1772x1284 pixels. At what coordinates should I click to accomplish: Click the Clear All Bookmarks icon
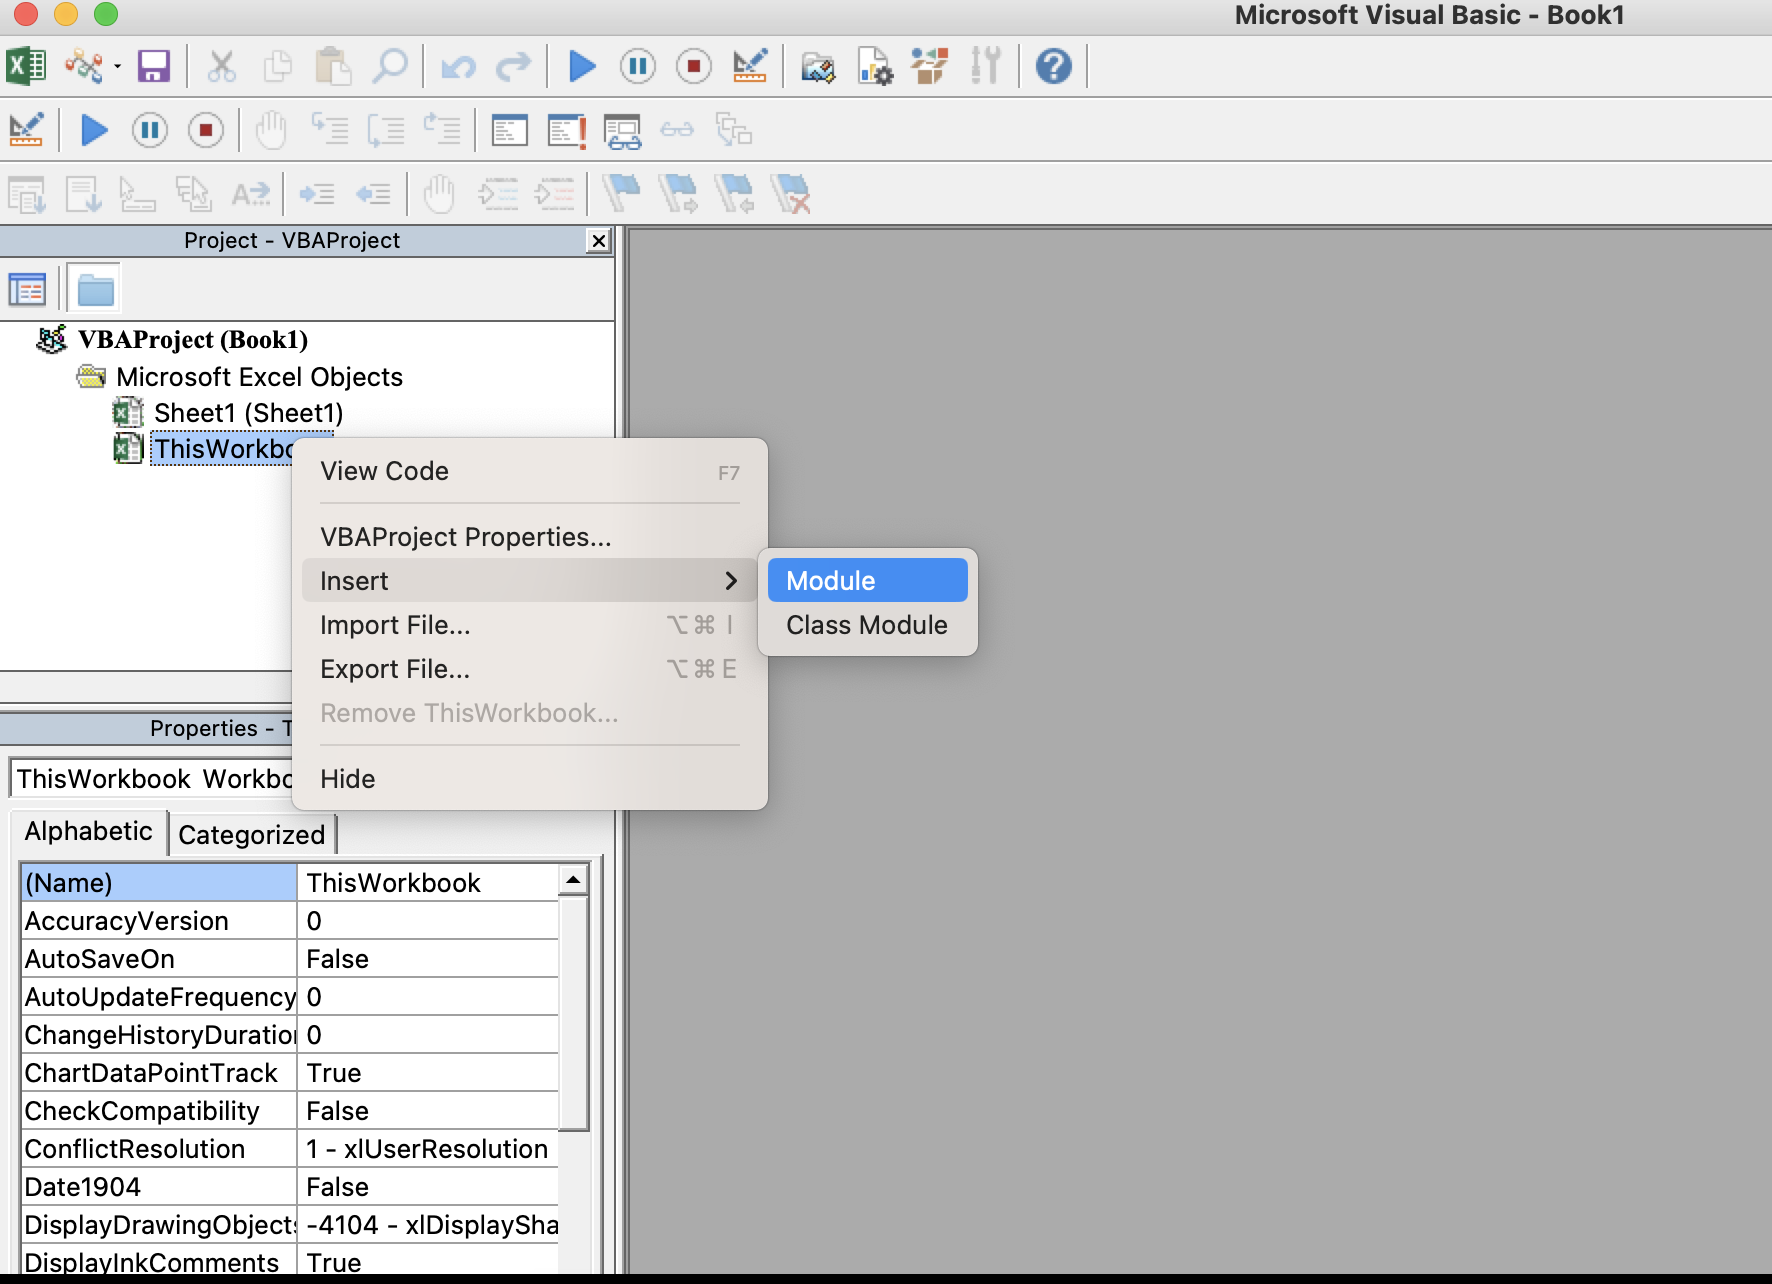[791, 193]
